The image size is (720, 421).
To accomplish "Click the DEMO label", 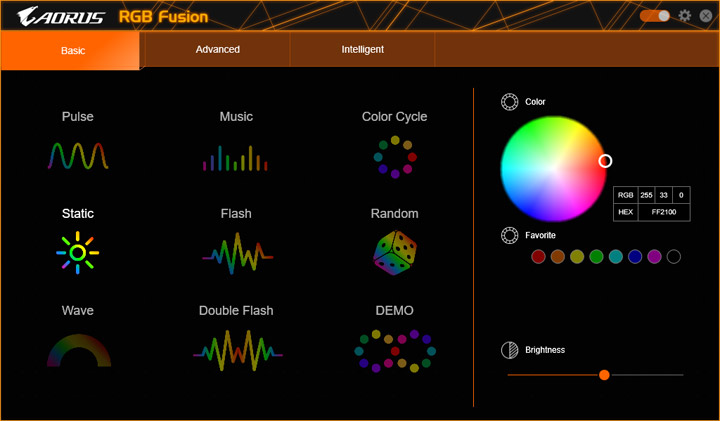I will 394,310.
